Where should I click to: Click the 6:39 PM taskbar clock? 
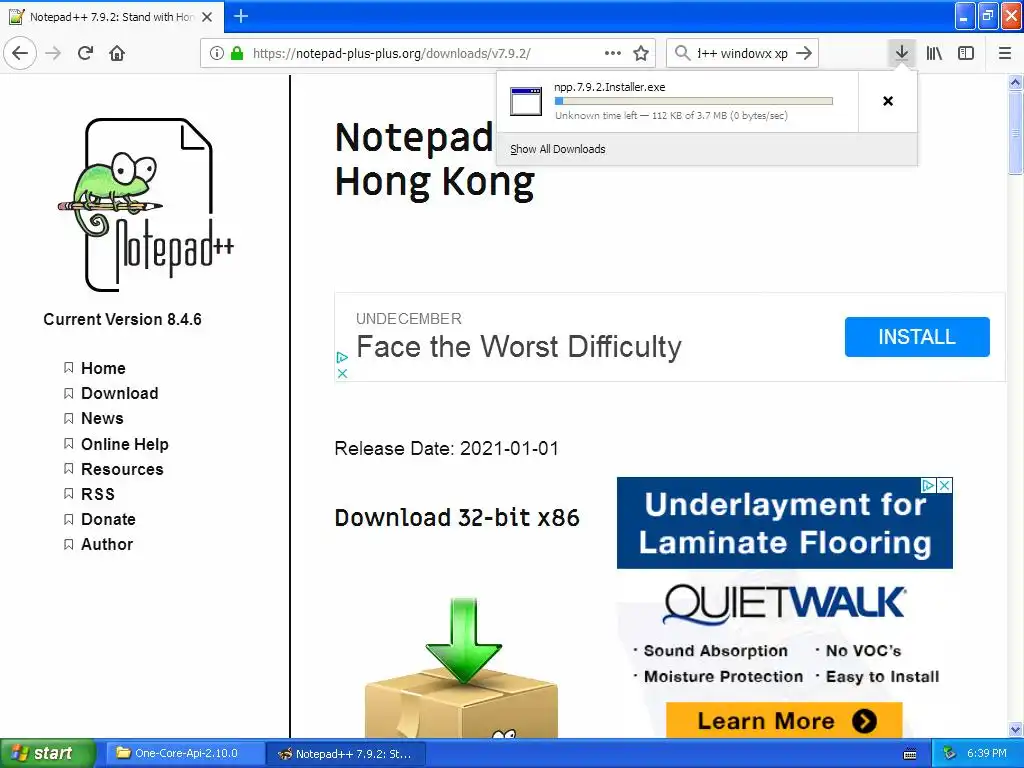click(987, 754)
